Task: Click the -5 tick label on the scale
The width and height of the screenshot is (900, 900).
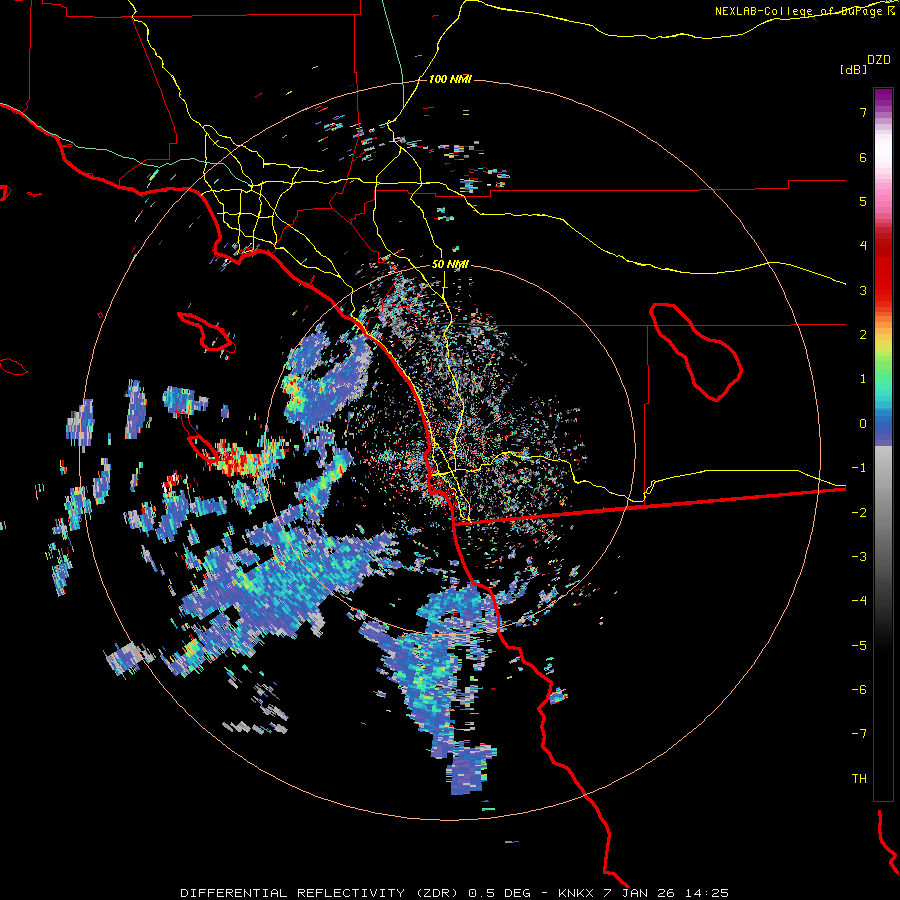Action: (x=859, y=646)
